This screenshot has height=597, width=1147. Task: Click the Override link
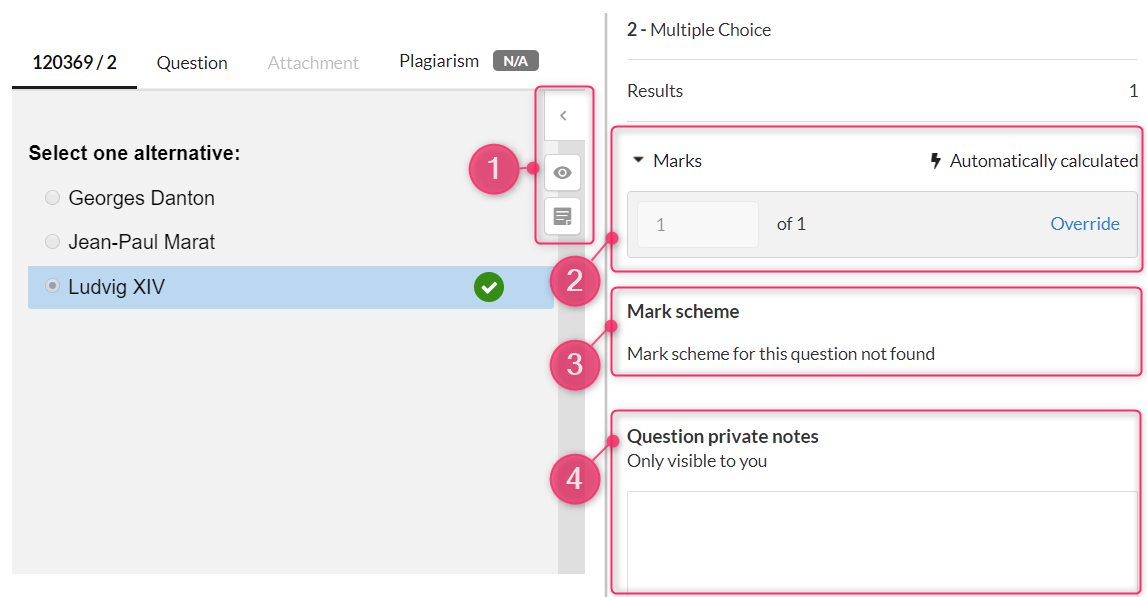pos(1085,224)
